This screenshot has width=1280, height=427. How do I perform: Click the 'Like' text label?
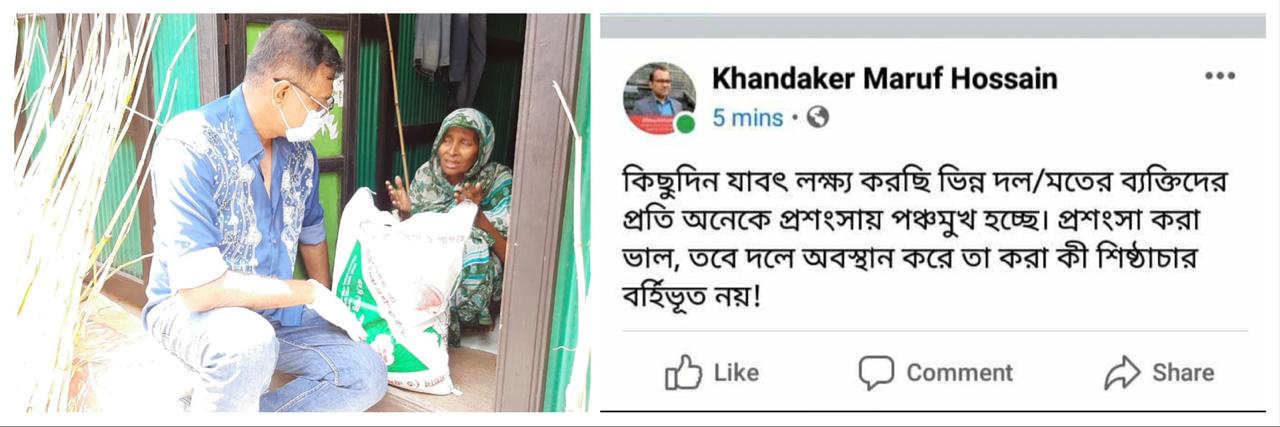(736, 373)
